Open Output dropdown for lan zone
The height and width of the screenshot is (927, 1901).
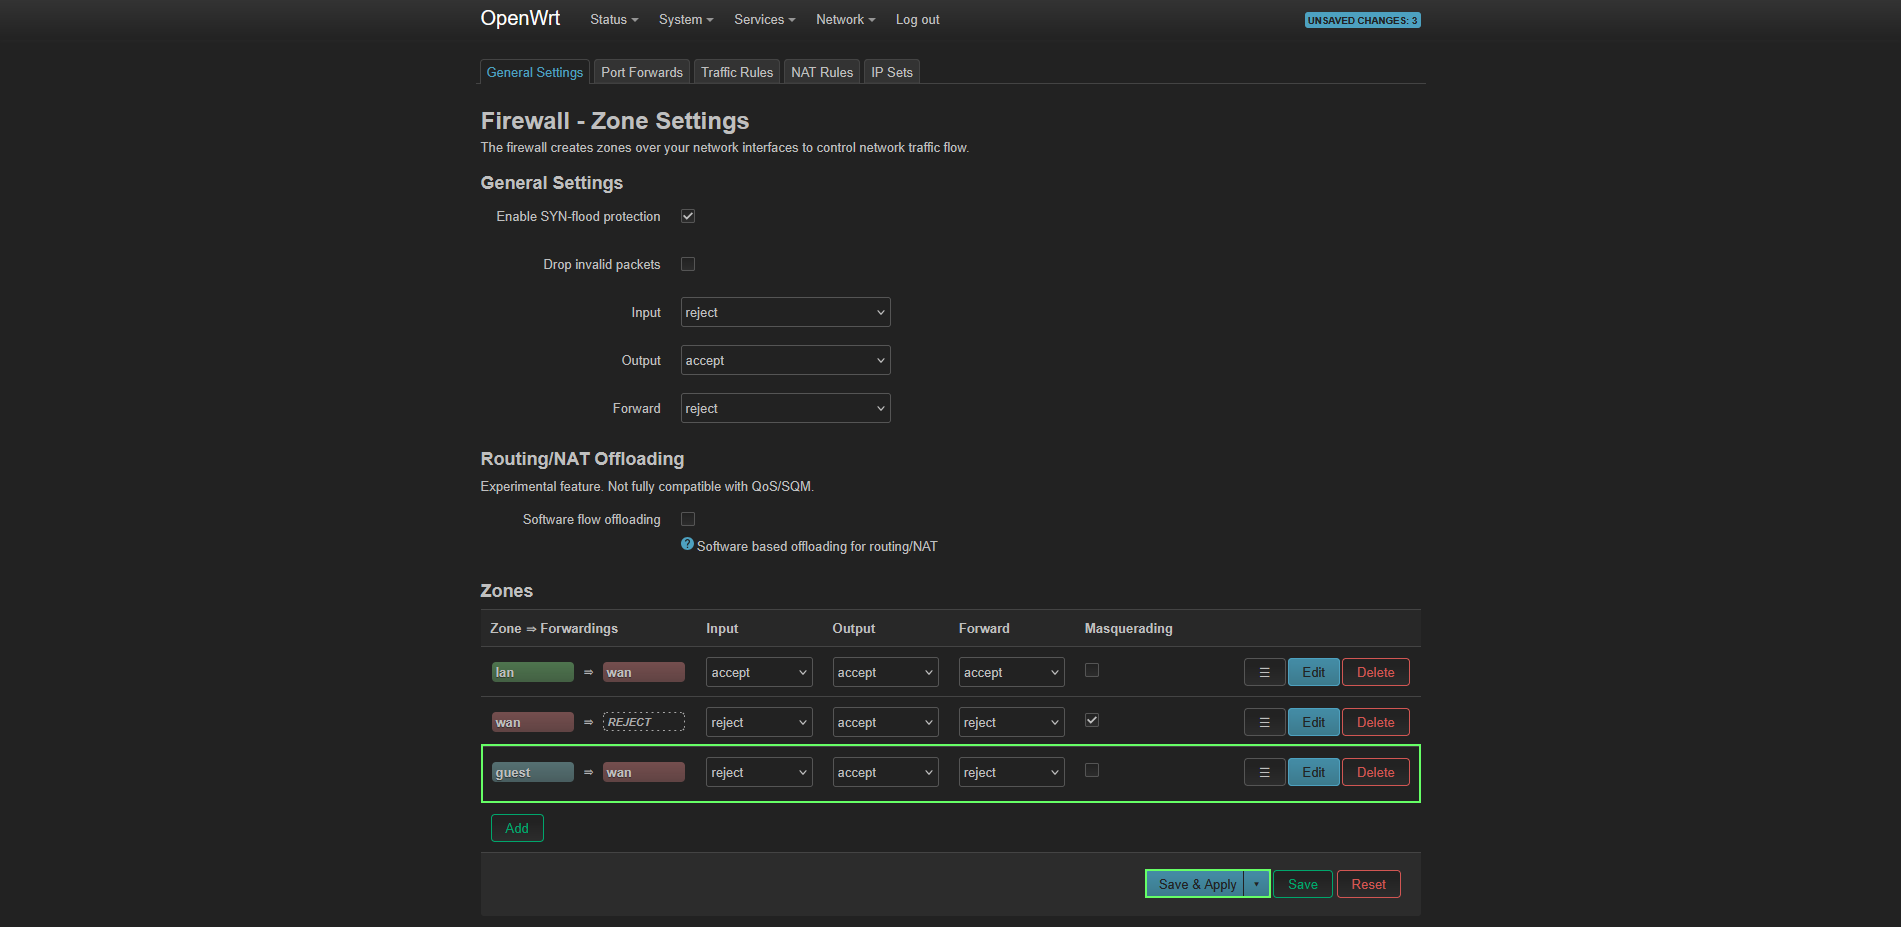885,672
